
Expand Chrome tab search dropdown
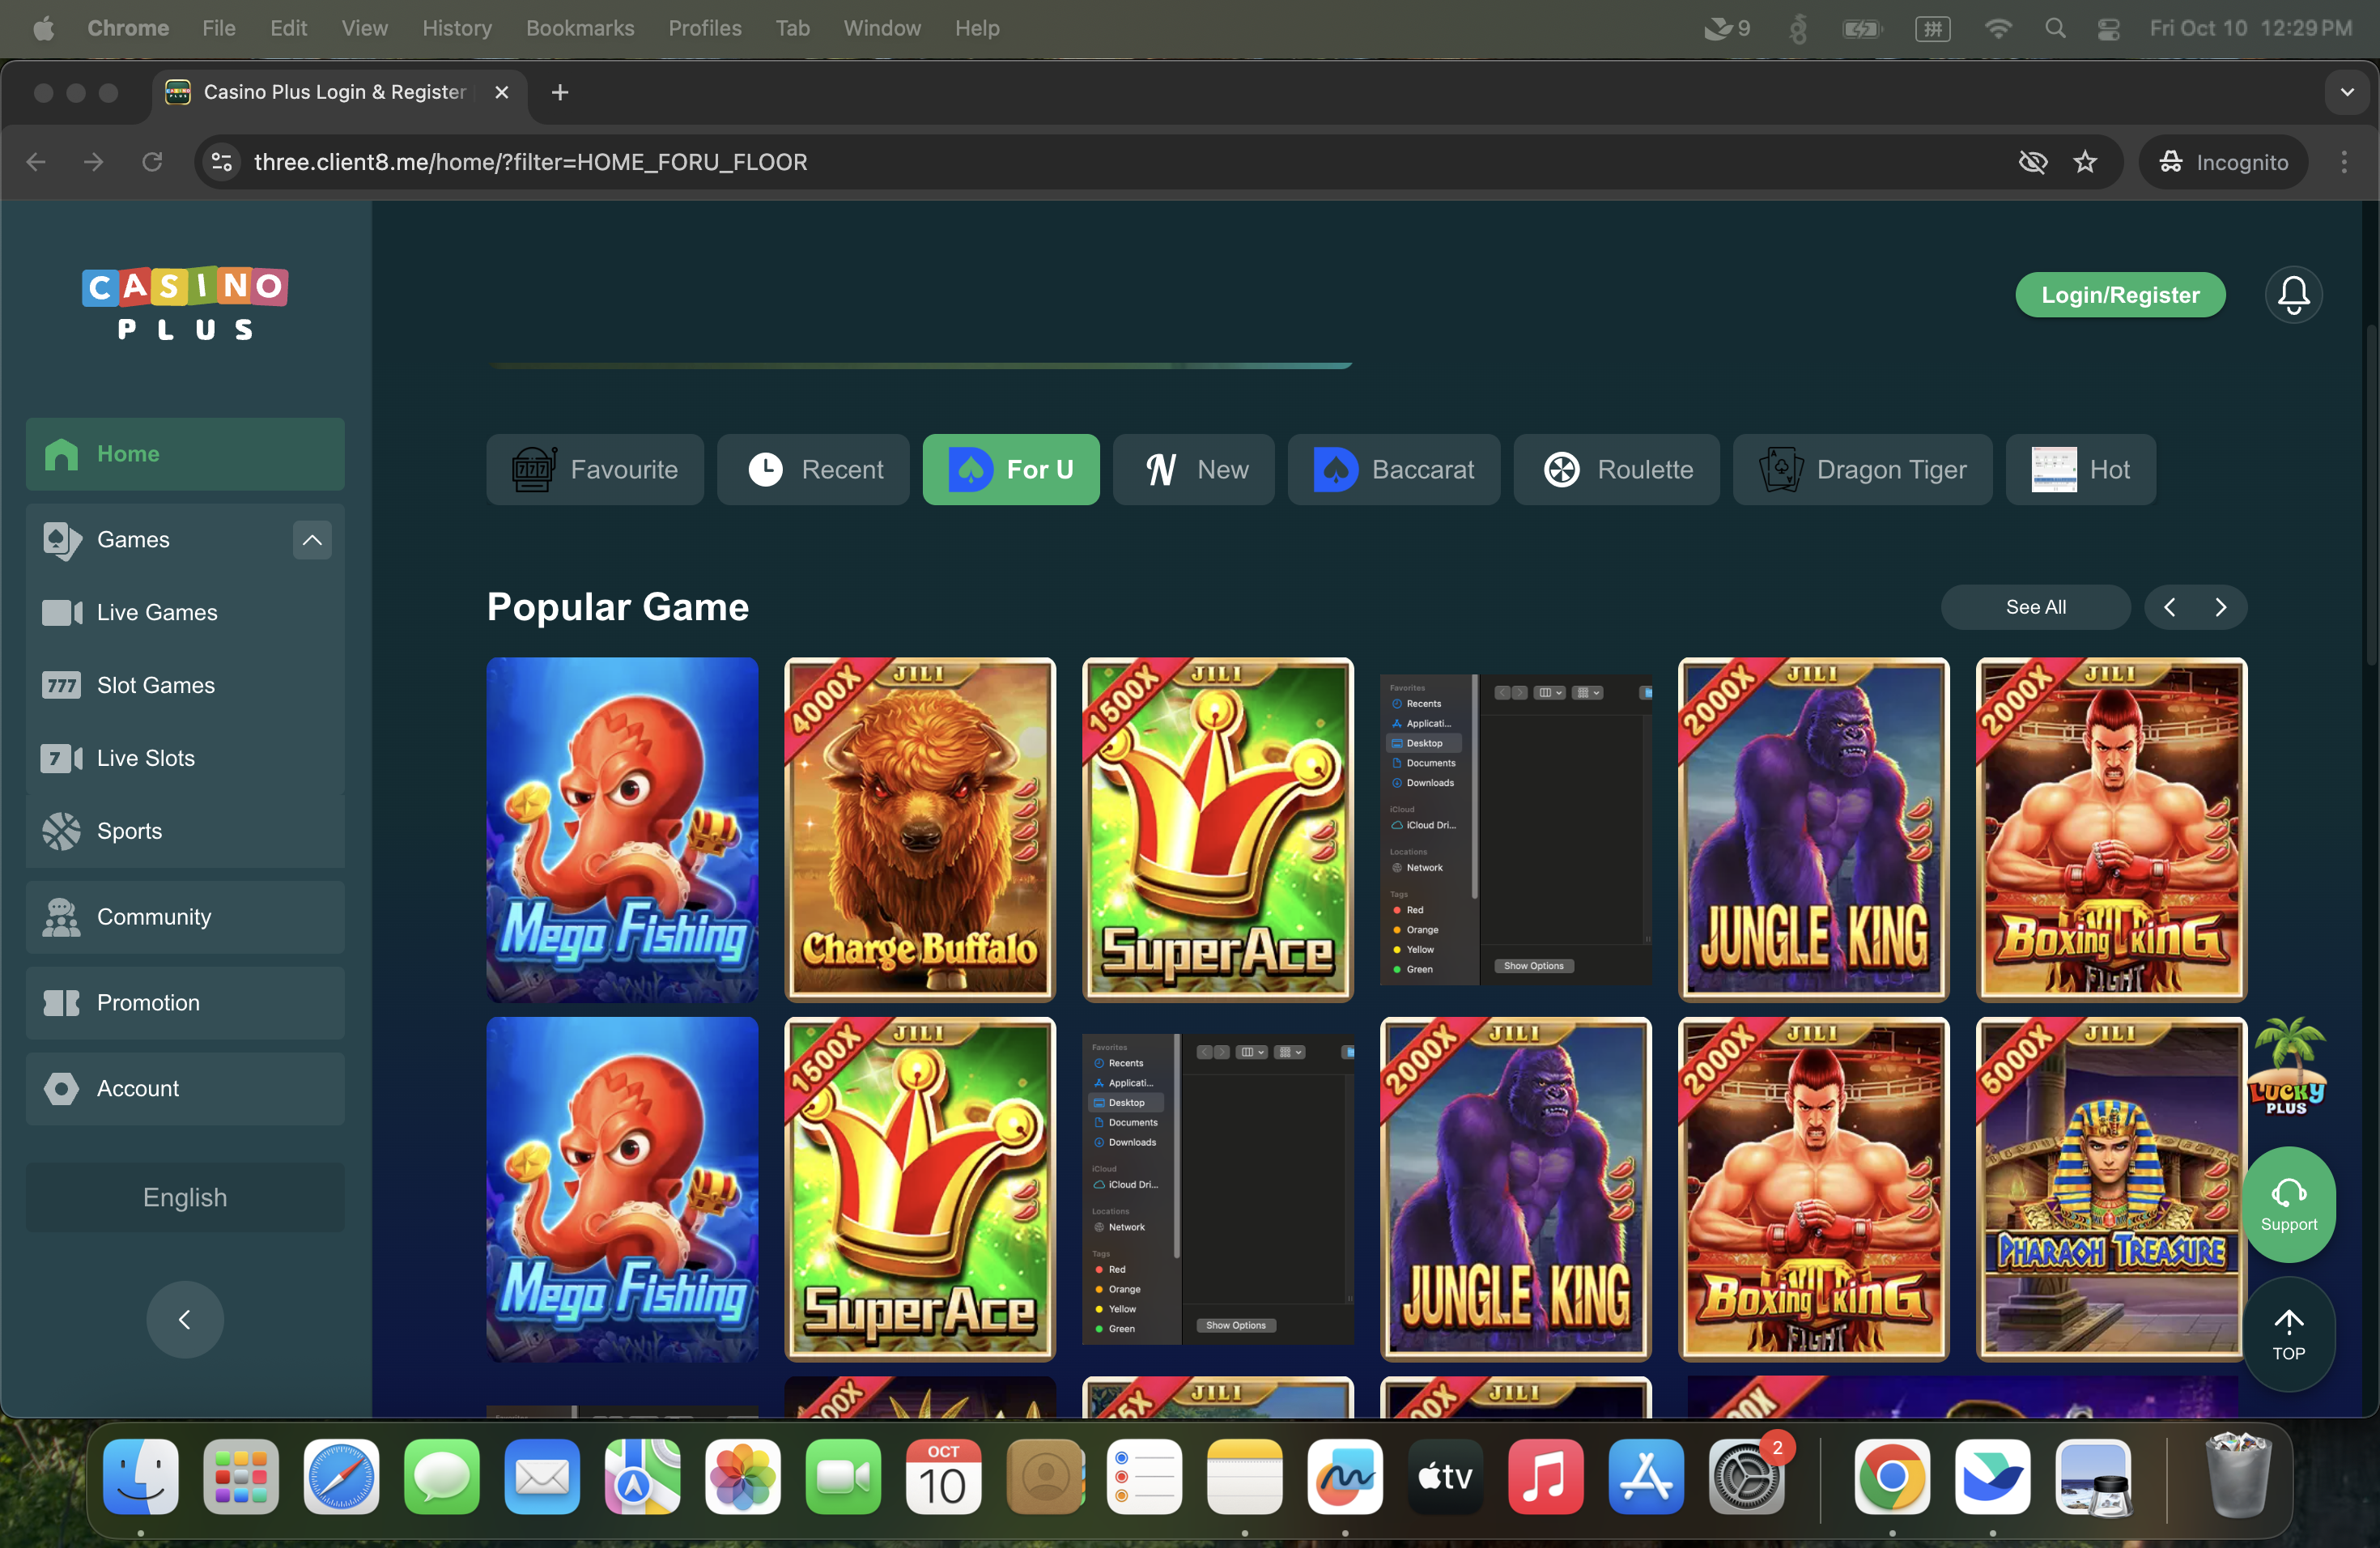tap(2346, 92)
